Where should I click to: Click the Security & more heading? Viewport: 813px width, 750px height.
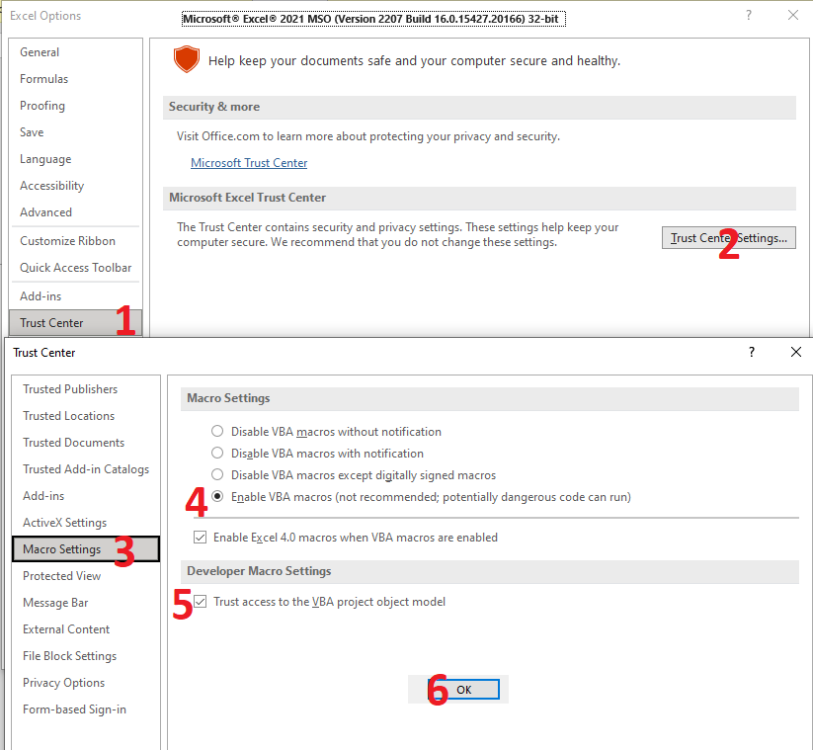pyautogui.click(x=214, y=107)
